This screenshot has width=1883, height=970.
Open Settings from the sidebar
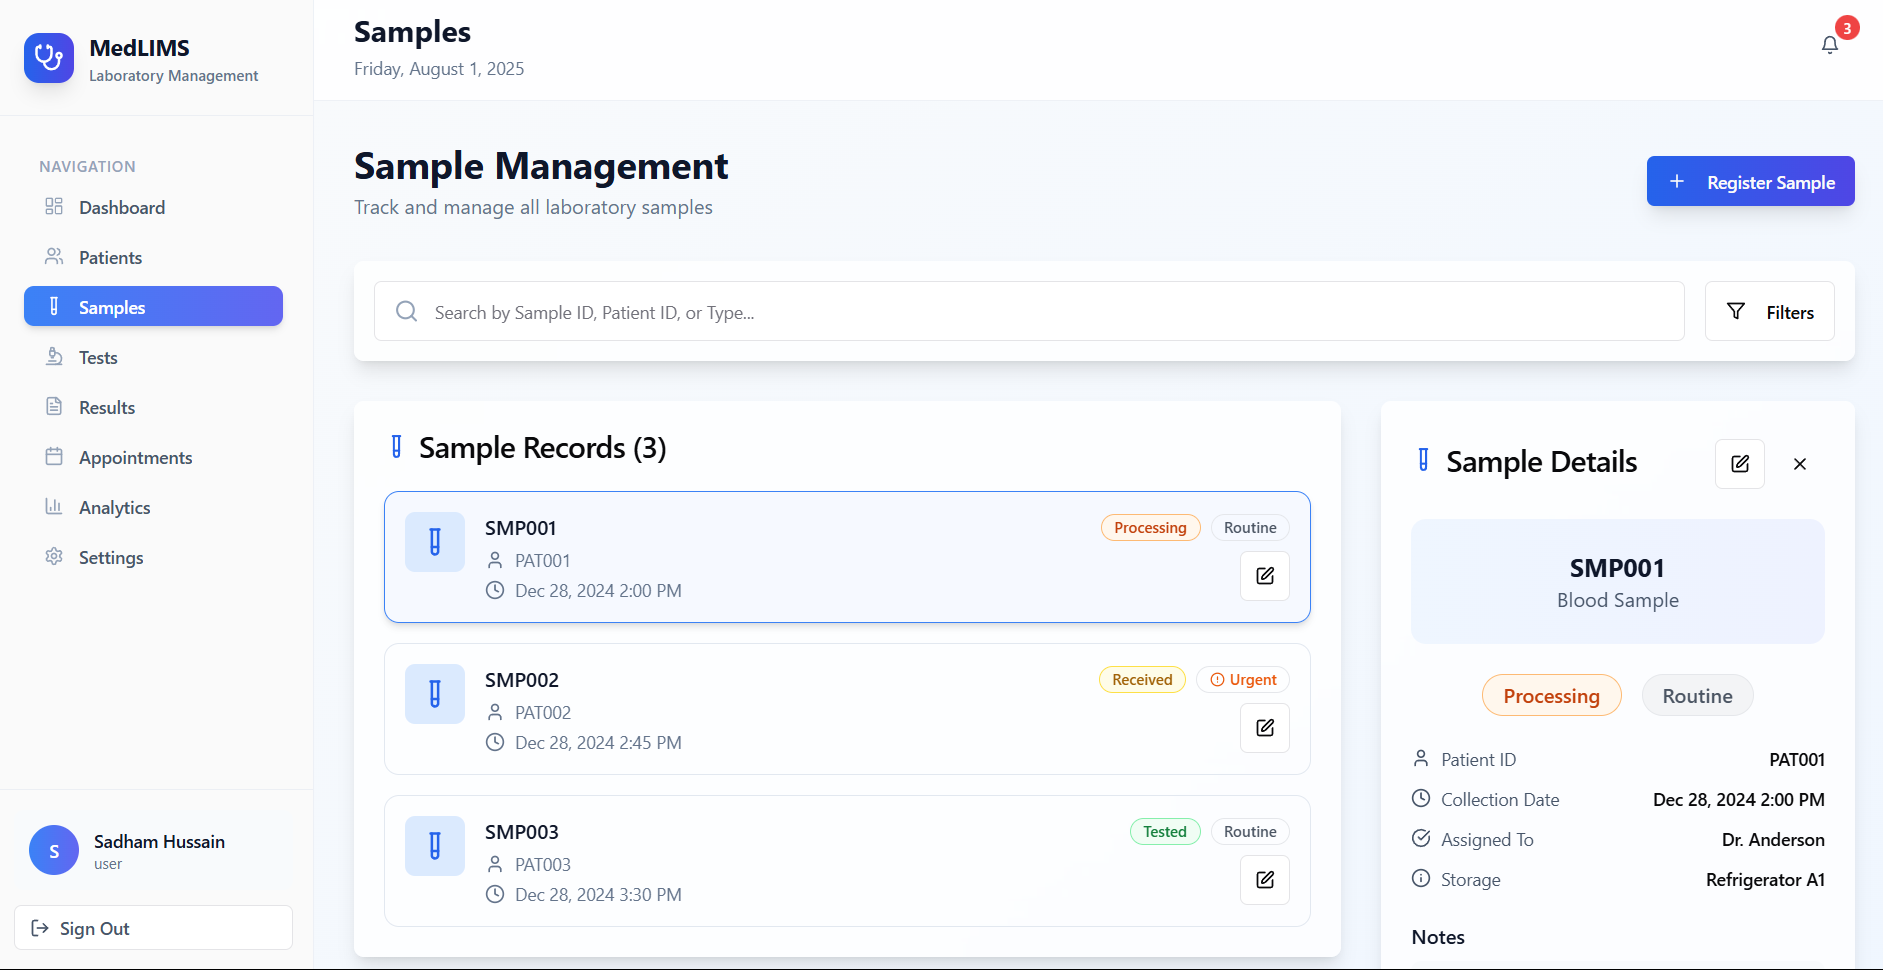tap(153, 557)
